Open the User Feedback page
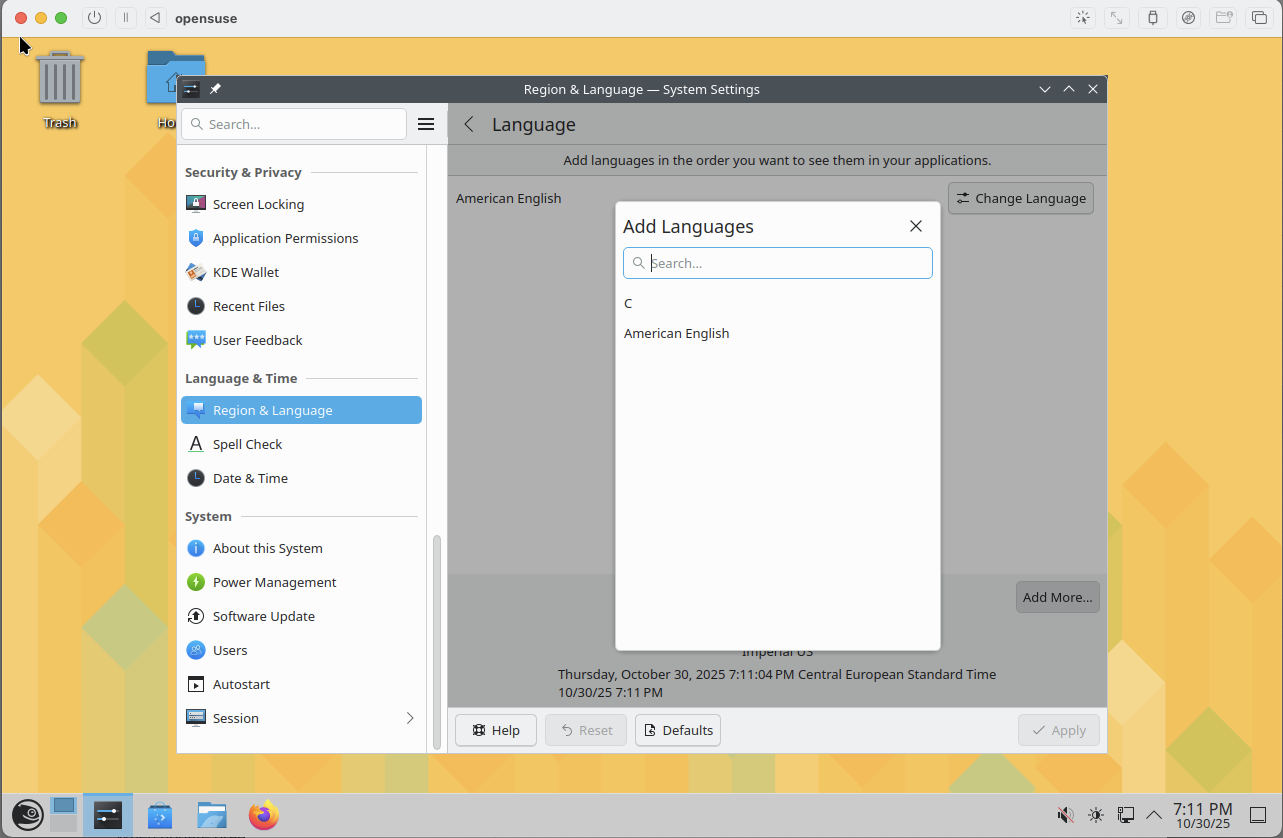1283x838 pixels. [257, 340]
